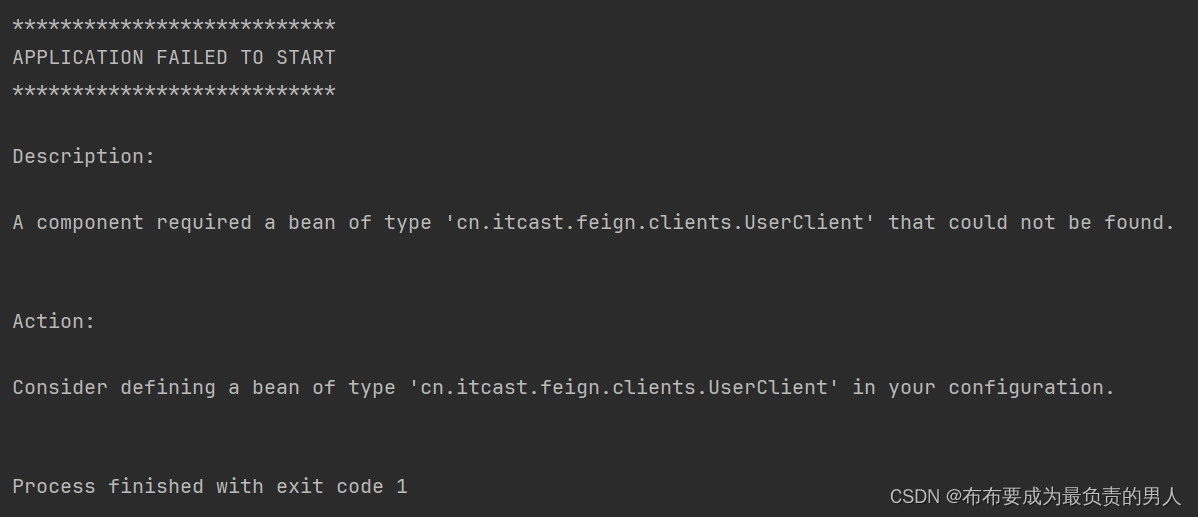
Task: Click the word 'Consider' in the action line
Action: click(60, 388)
